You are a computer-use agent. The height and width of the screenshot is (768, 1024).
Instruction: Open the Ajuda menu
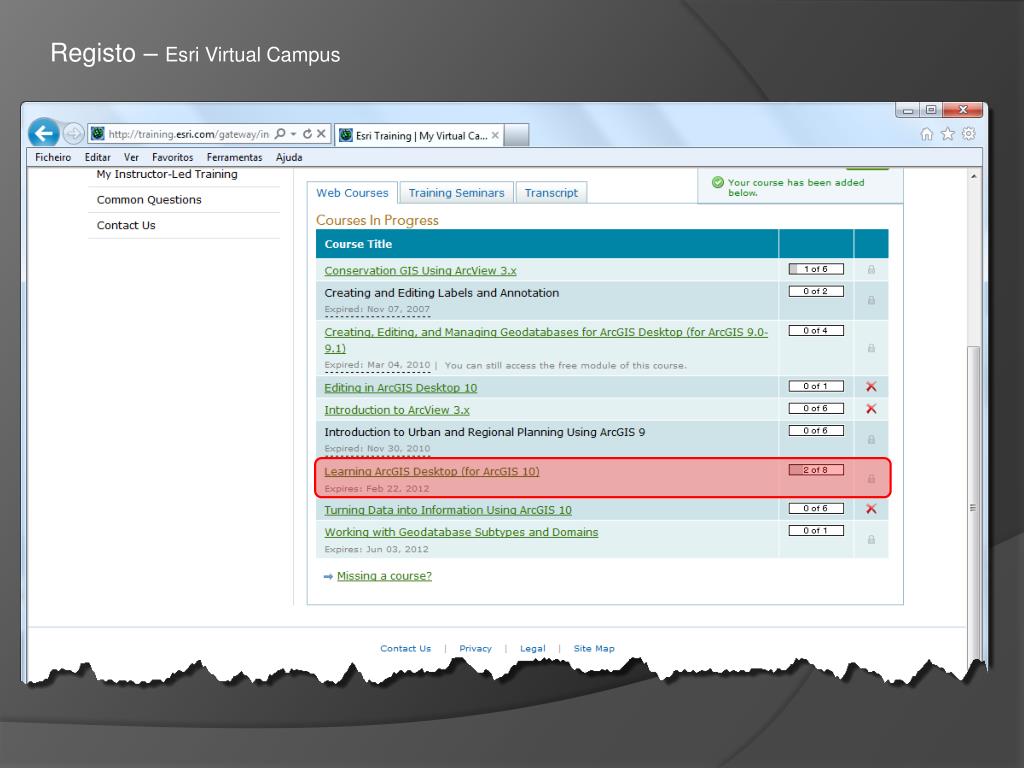coord(289,157)
